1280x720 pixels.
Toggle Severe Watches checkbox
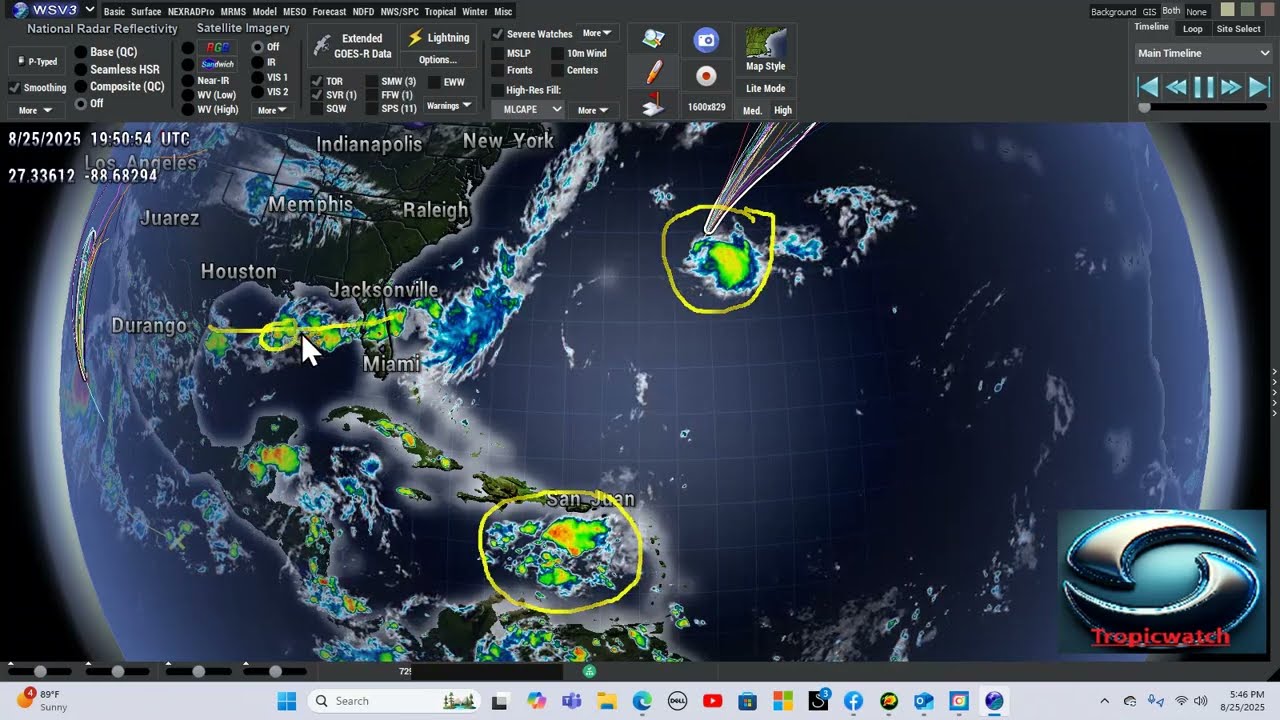tap(497, 34)
